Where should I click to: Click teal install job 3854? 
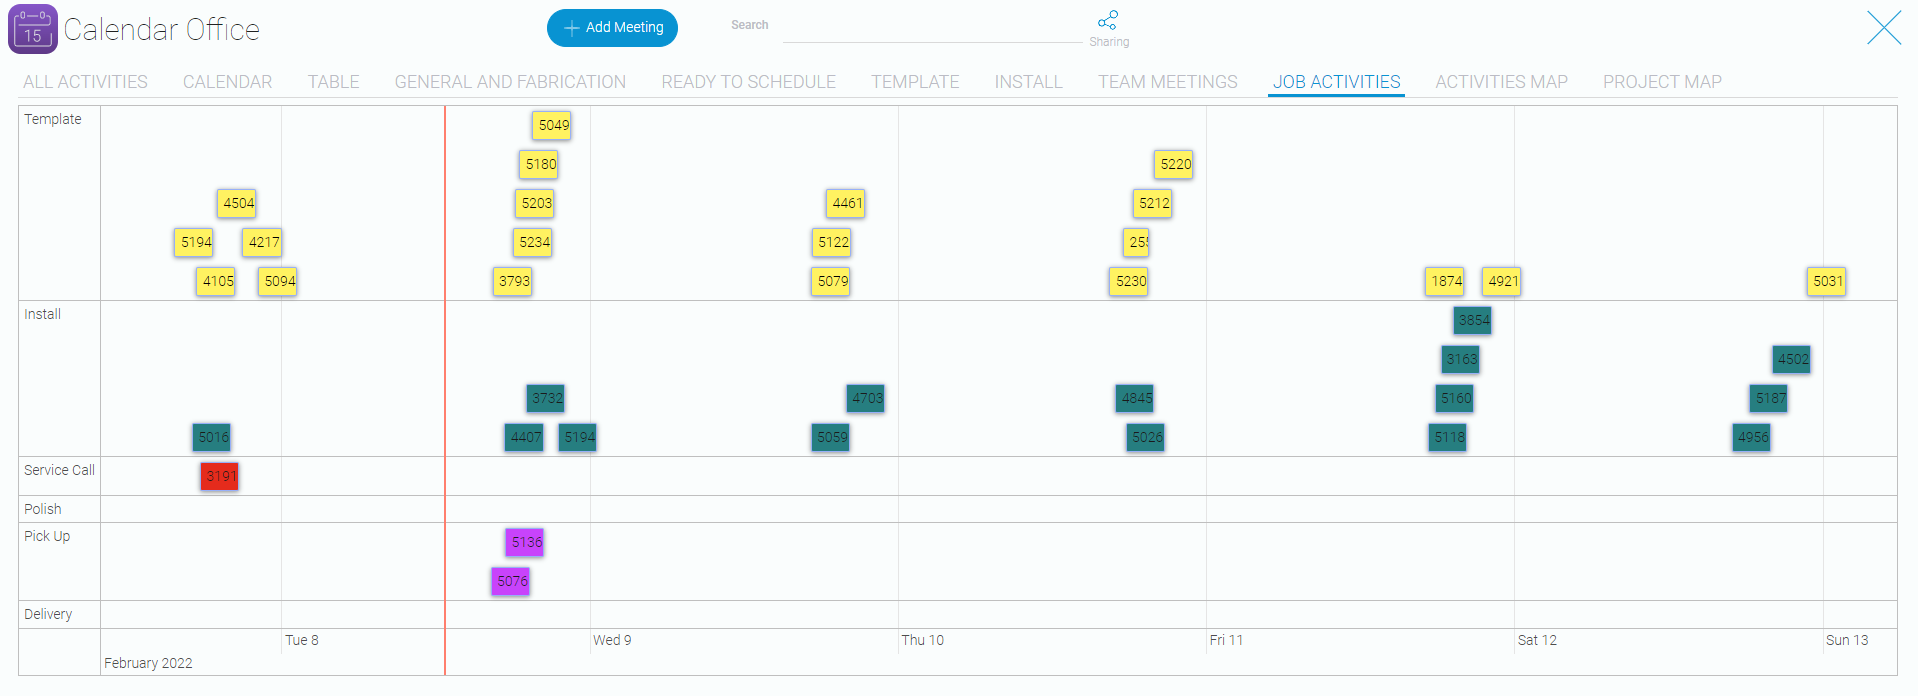pos(1472,320)
